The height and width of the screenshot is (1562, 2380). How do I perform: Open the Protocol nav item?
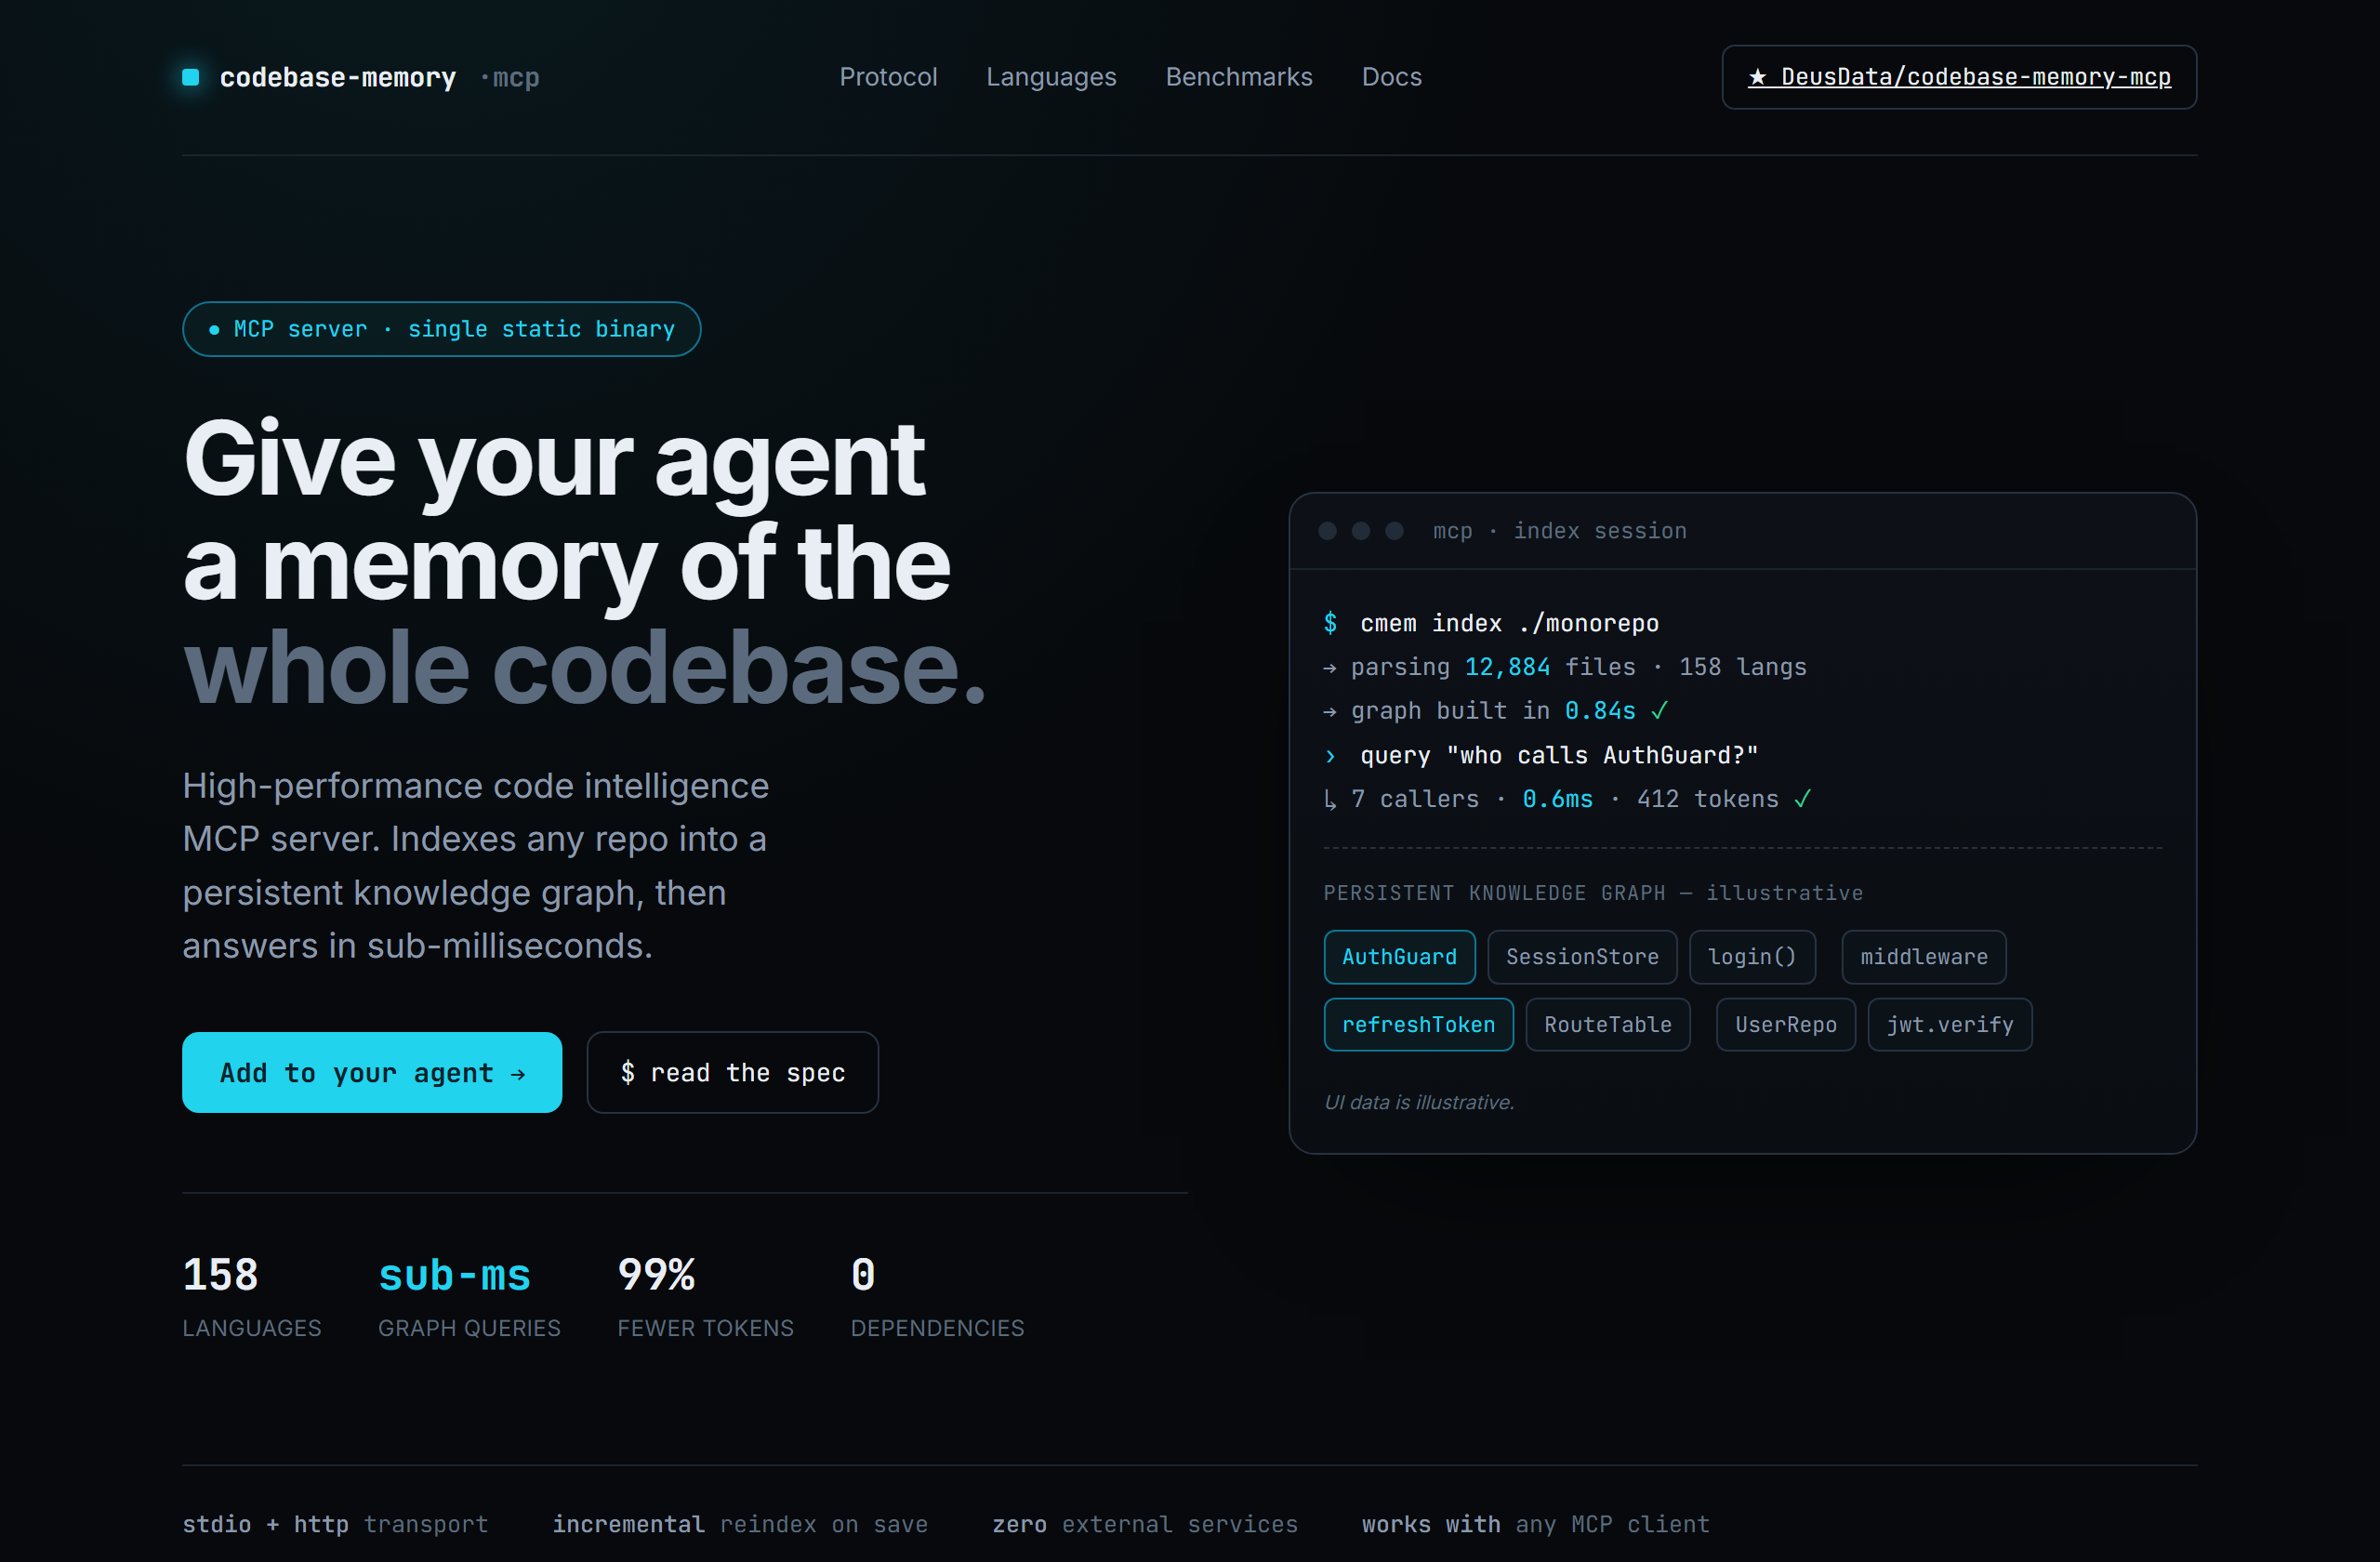point(888,77)
